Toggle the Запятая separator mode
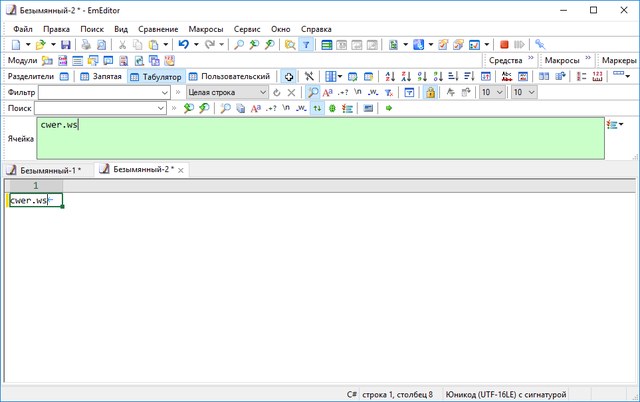Image resolution: width=640 pixels, height=402 pixels. tap(100, 76)
